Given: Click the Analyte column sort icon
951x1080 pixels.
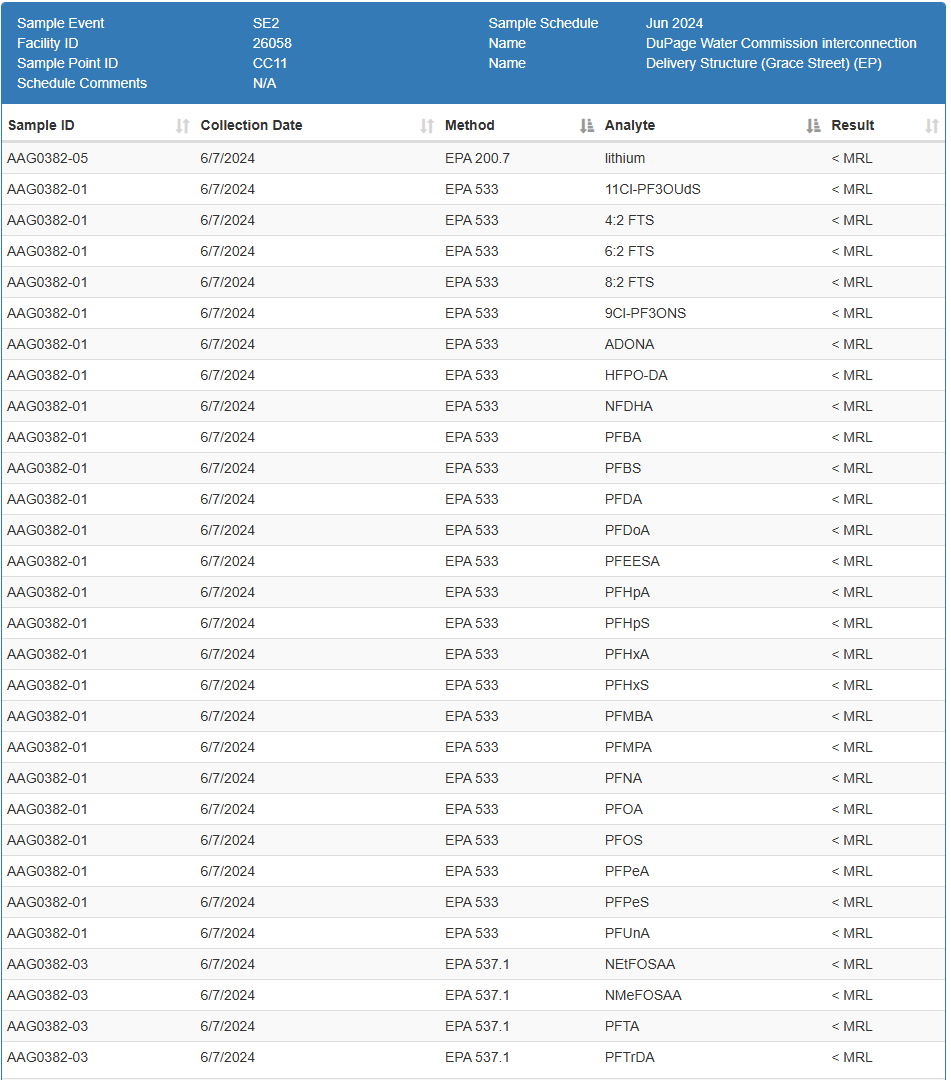Looking at the screenshot, I should tap(813, 126).
